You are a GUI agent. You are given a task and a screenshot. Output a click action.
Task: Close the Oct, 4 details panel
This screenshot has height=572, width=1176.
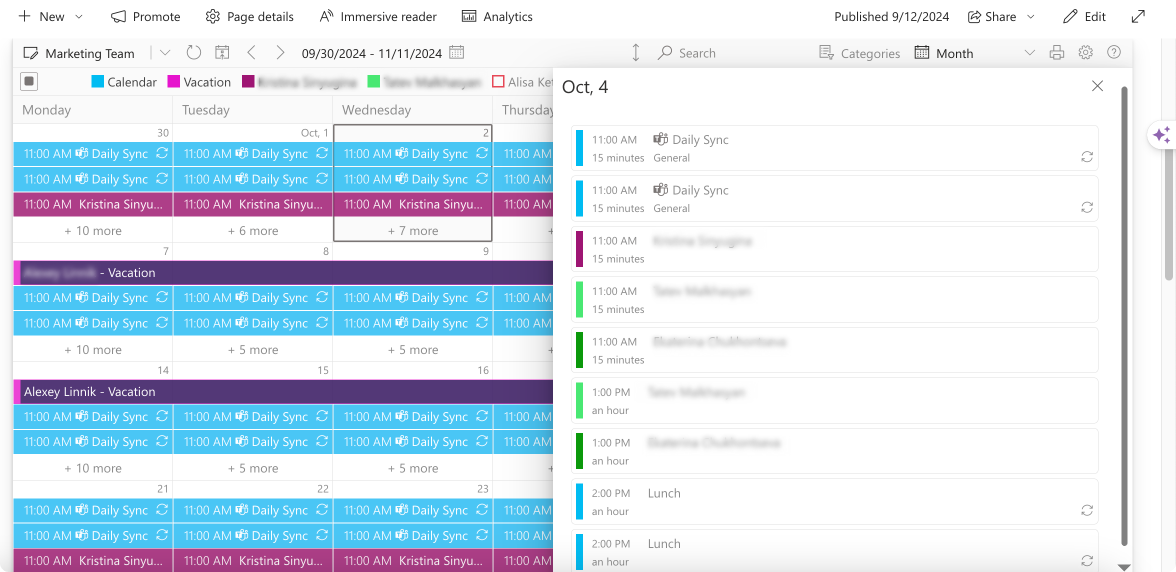tap(1097, 86)
